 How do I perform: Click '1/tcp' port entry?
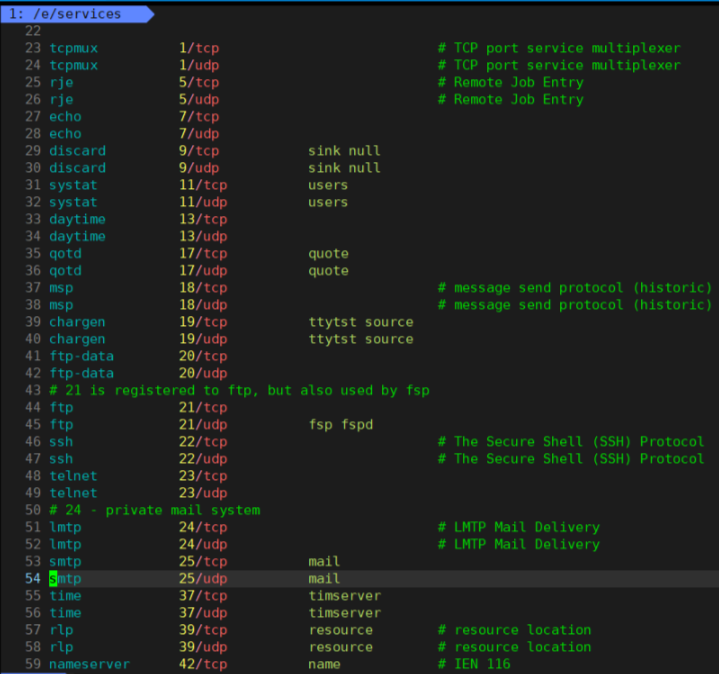coord(199,48)
